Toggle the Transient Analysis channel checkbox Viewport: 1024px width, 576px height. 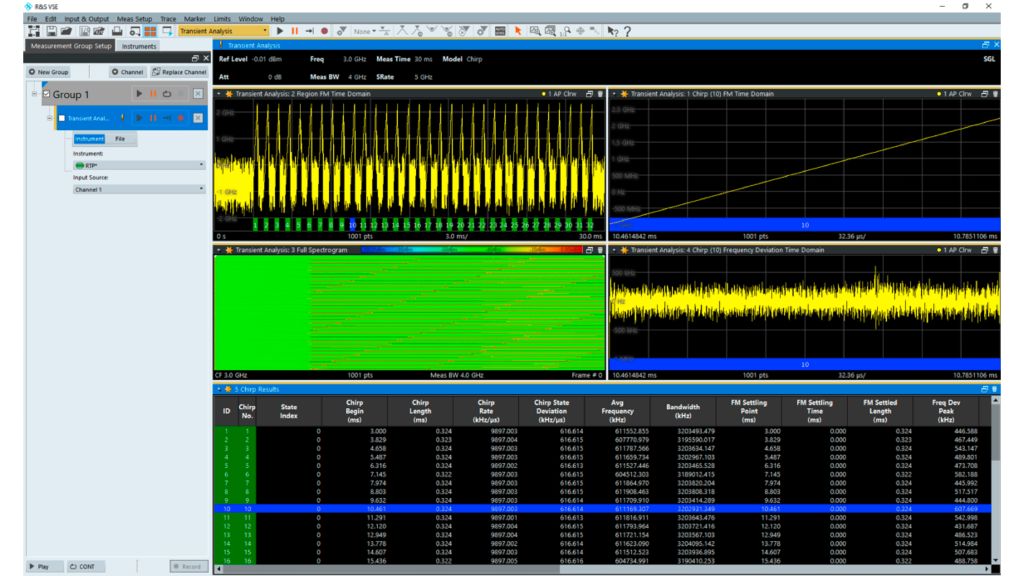pyautogui.click(x=62, y=118)
